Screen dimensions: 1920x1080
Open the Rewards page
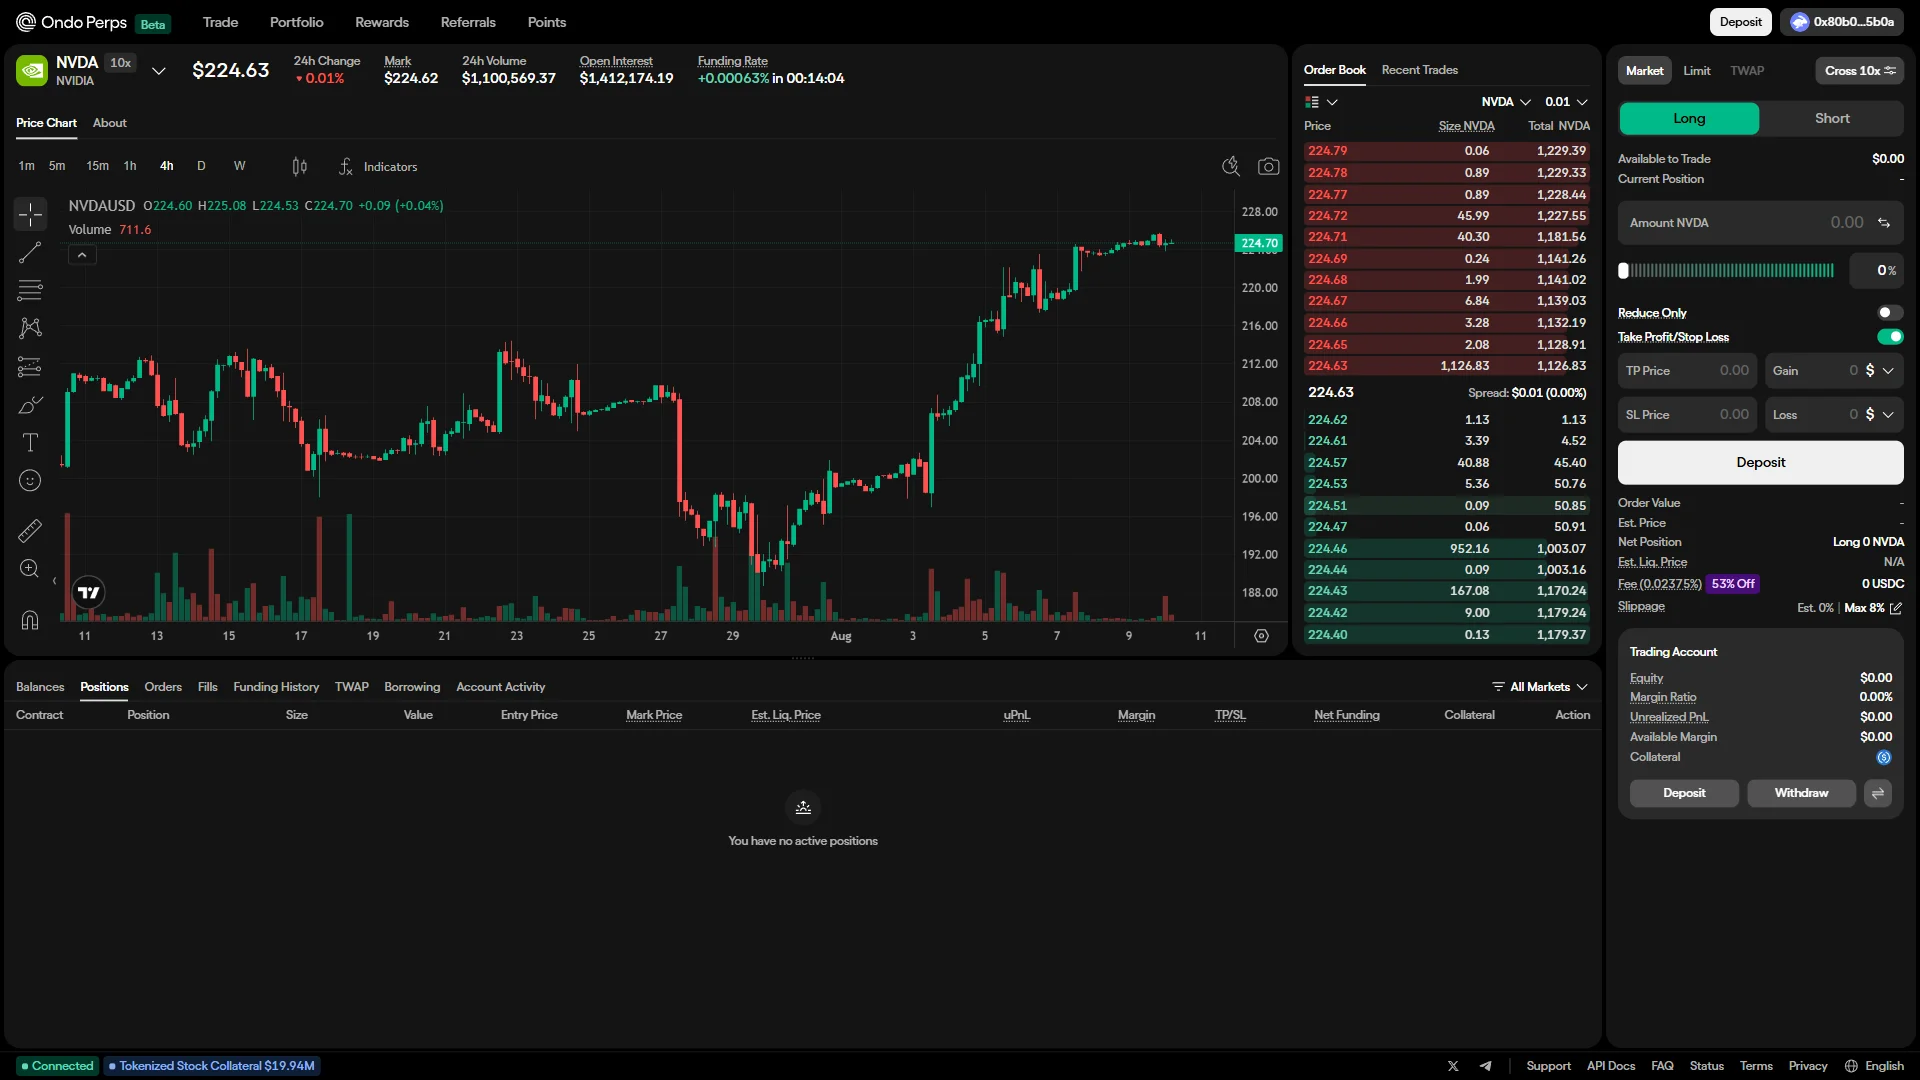click(382, 22)
